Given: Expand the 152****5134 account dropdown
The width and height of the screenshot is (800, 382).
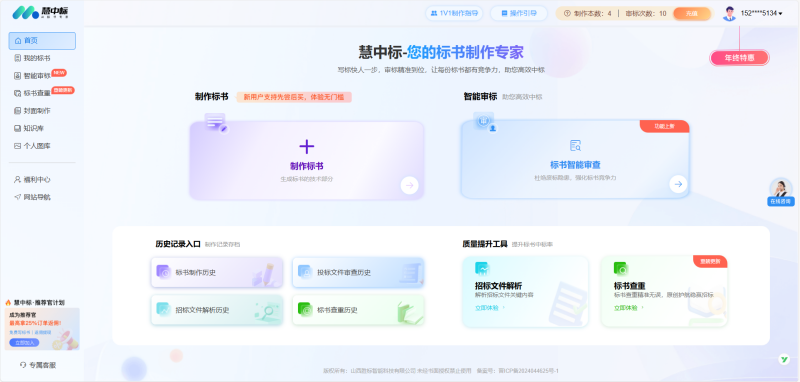Looking at the screenshot, I should pos(762,13).
